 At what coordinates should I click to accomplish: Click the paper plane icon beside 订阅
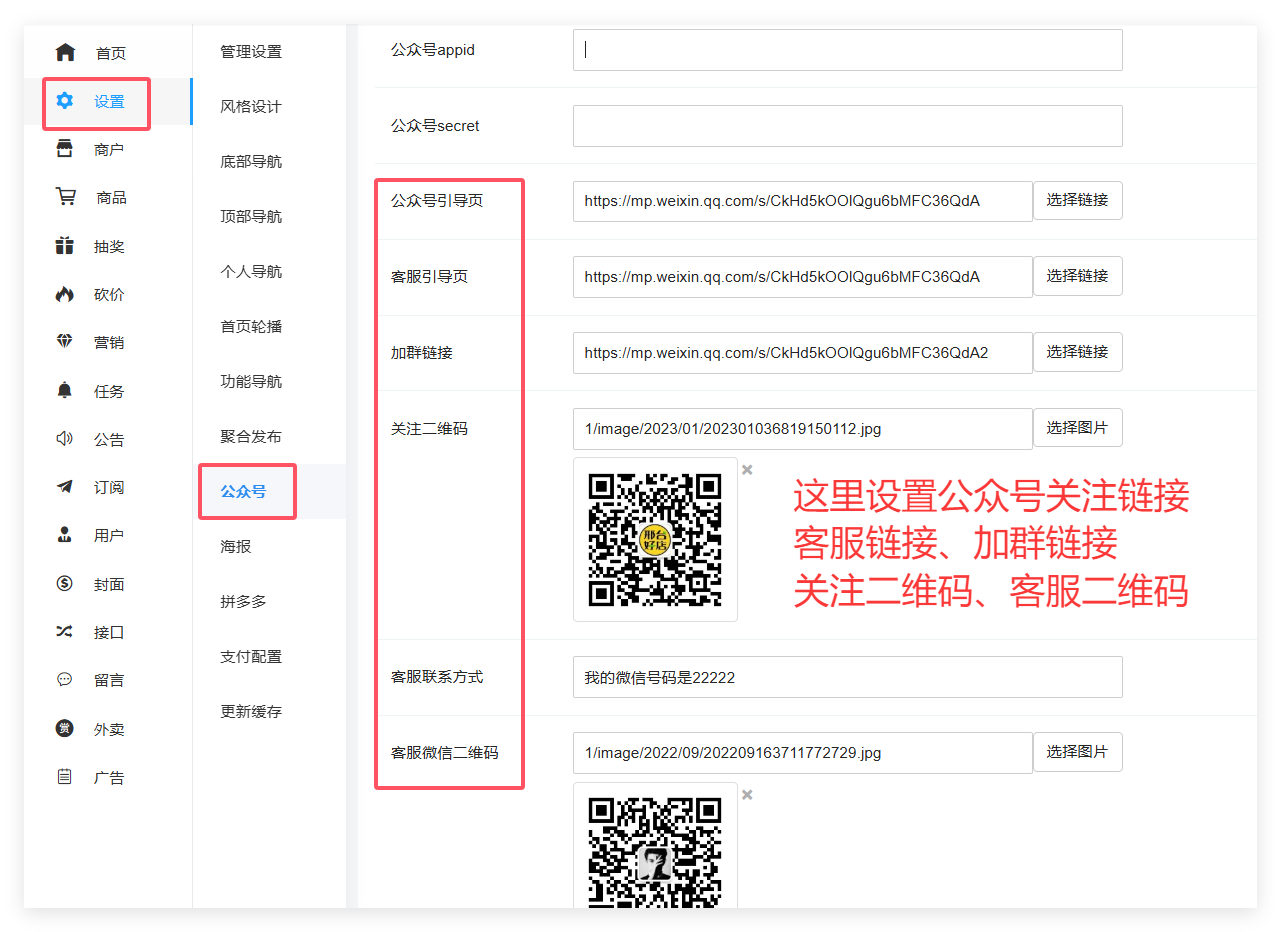point(65,487)
